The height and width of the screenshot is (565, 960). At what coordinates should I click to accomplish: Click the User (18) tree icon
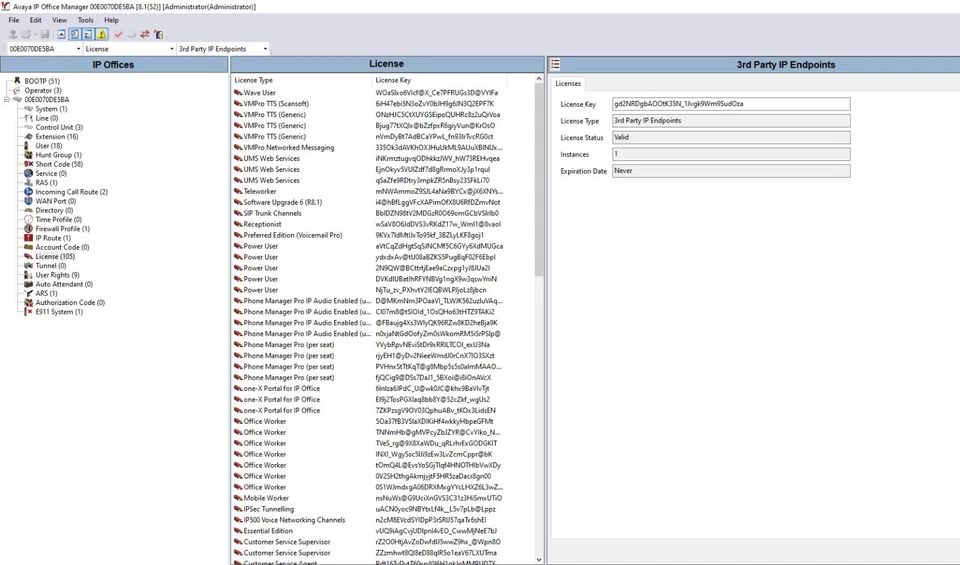(27, 145)
